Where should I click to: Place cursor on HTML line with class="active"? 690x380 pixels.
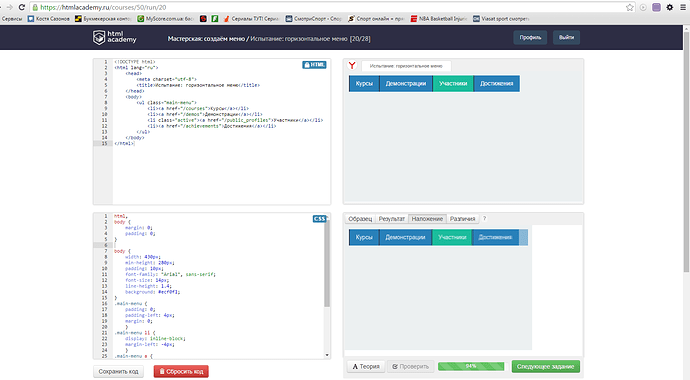tap(235, 120)
